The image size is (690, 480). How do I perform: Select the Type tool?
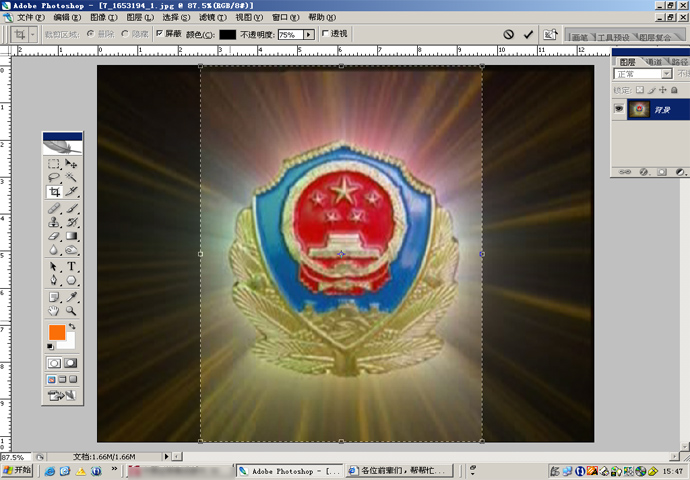point(70,267)
